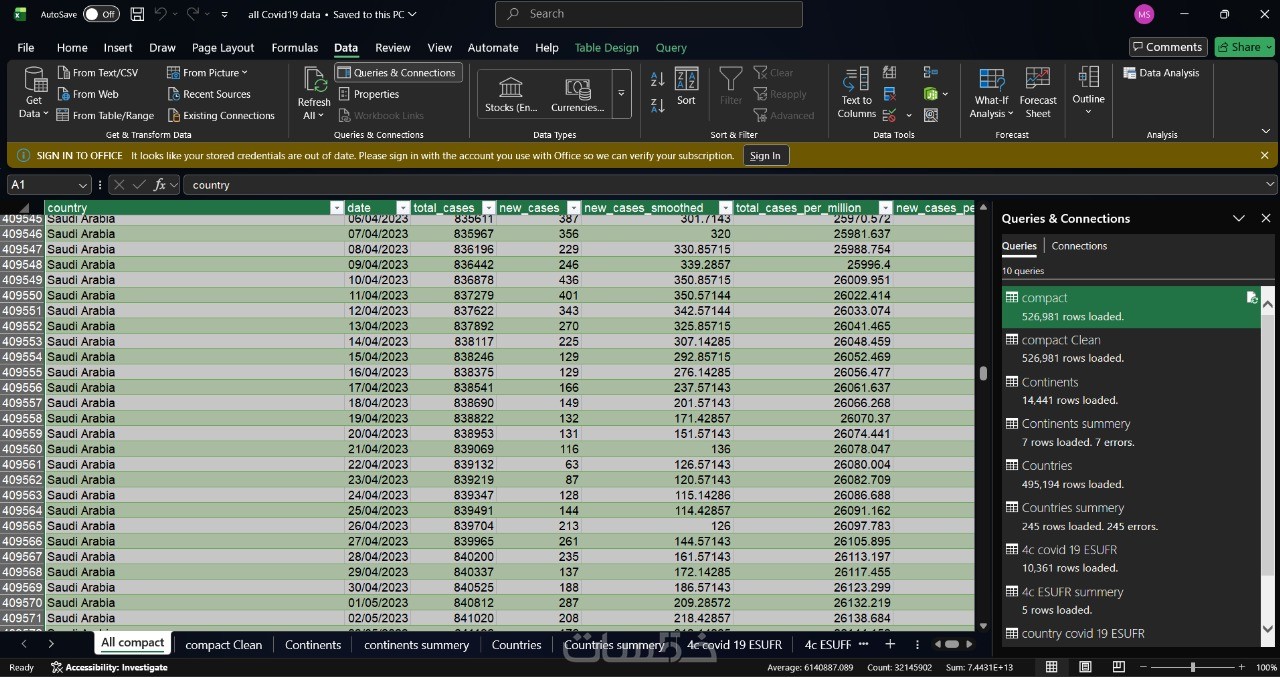Click the Comments button

pos(1168,47)
